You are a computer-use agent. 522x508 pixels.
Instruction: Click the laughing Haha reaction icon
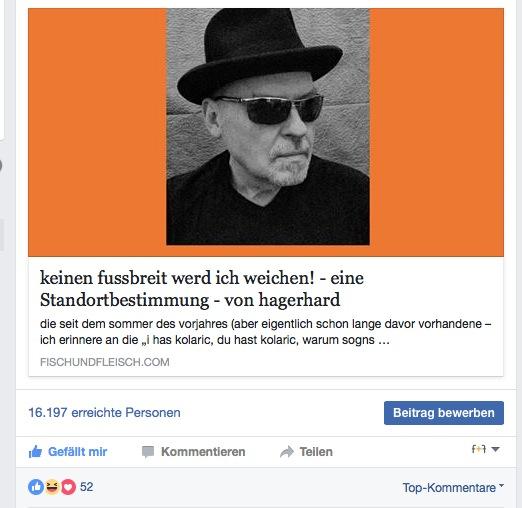pos(52,487)
